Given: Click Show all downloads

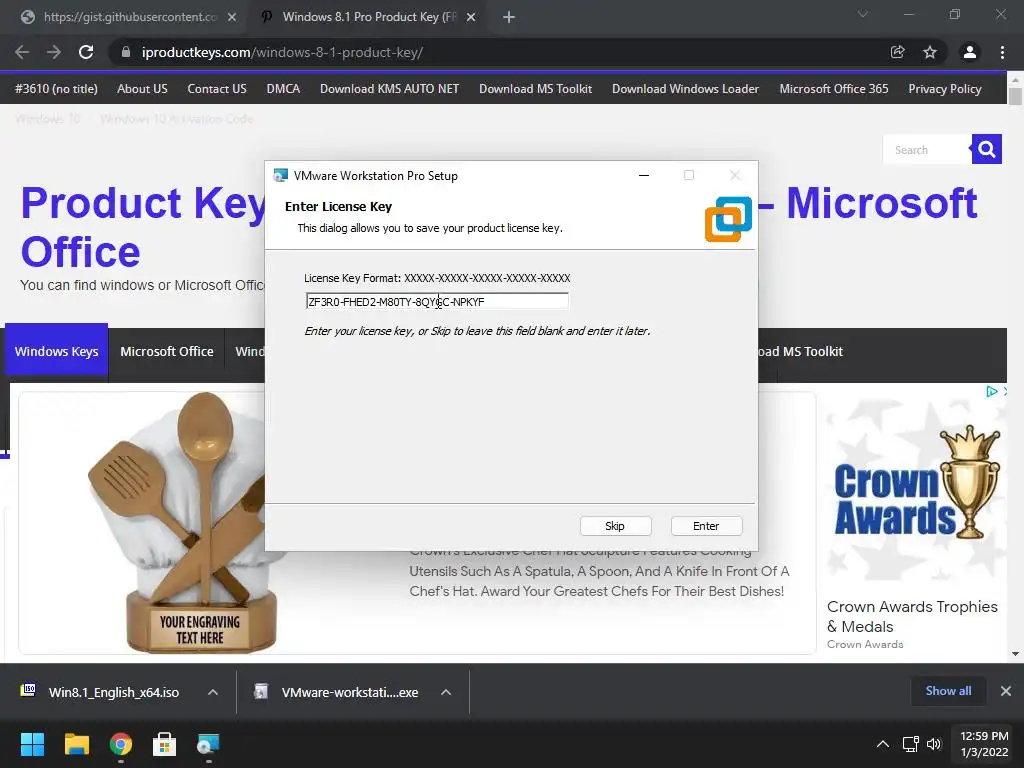Looking at the screenshot, I should tap(948, 691).
